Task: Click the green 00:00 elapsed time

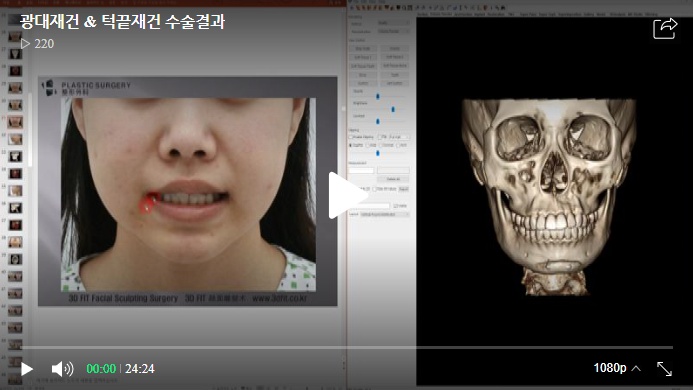Action: coord(101,369)
